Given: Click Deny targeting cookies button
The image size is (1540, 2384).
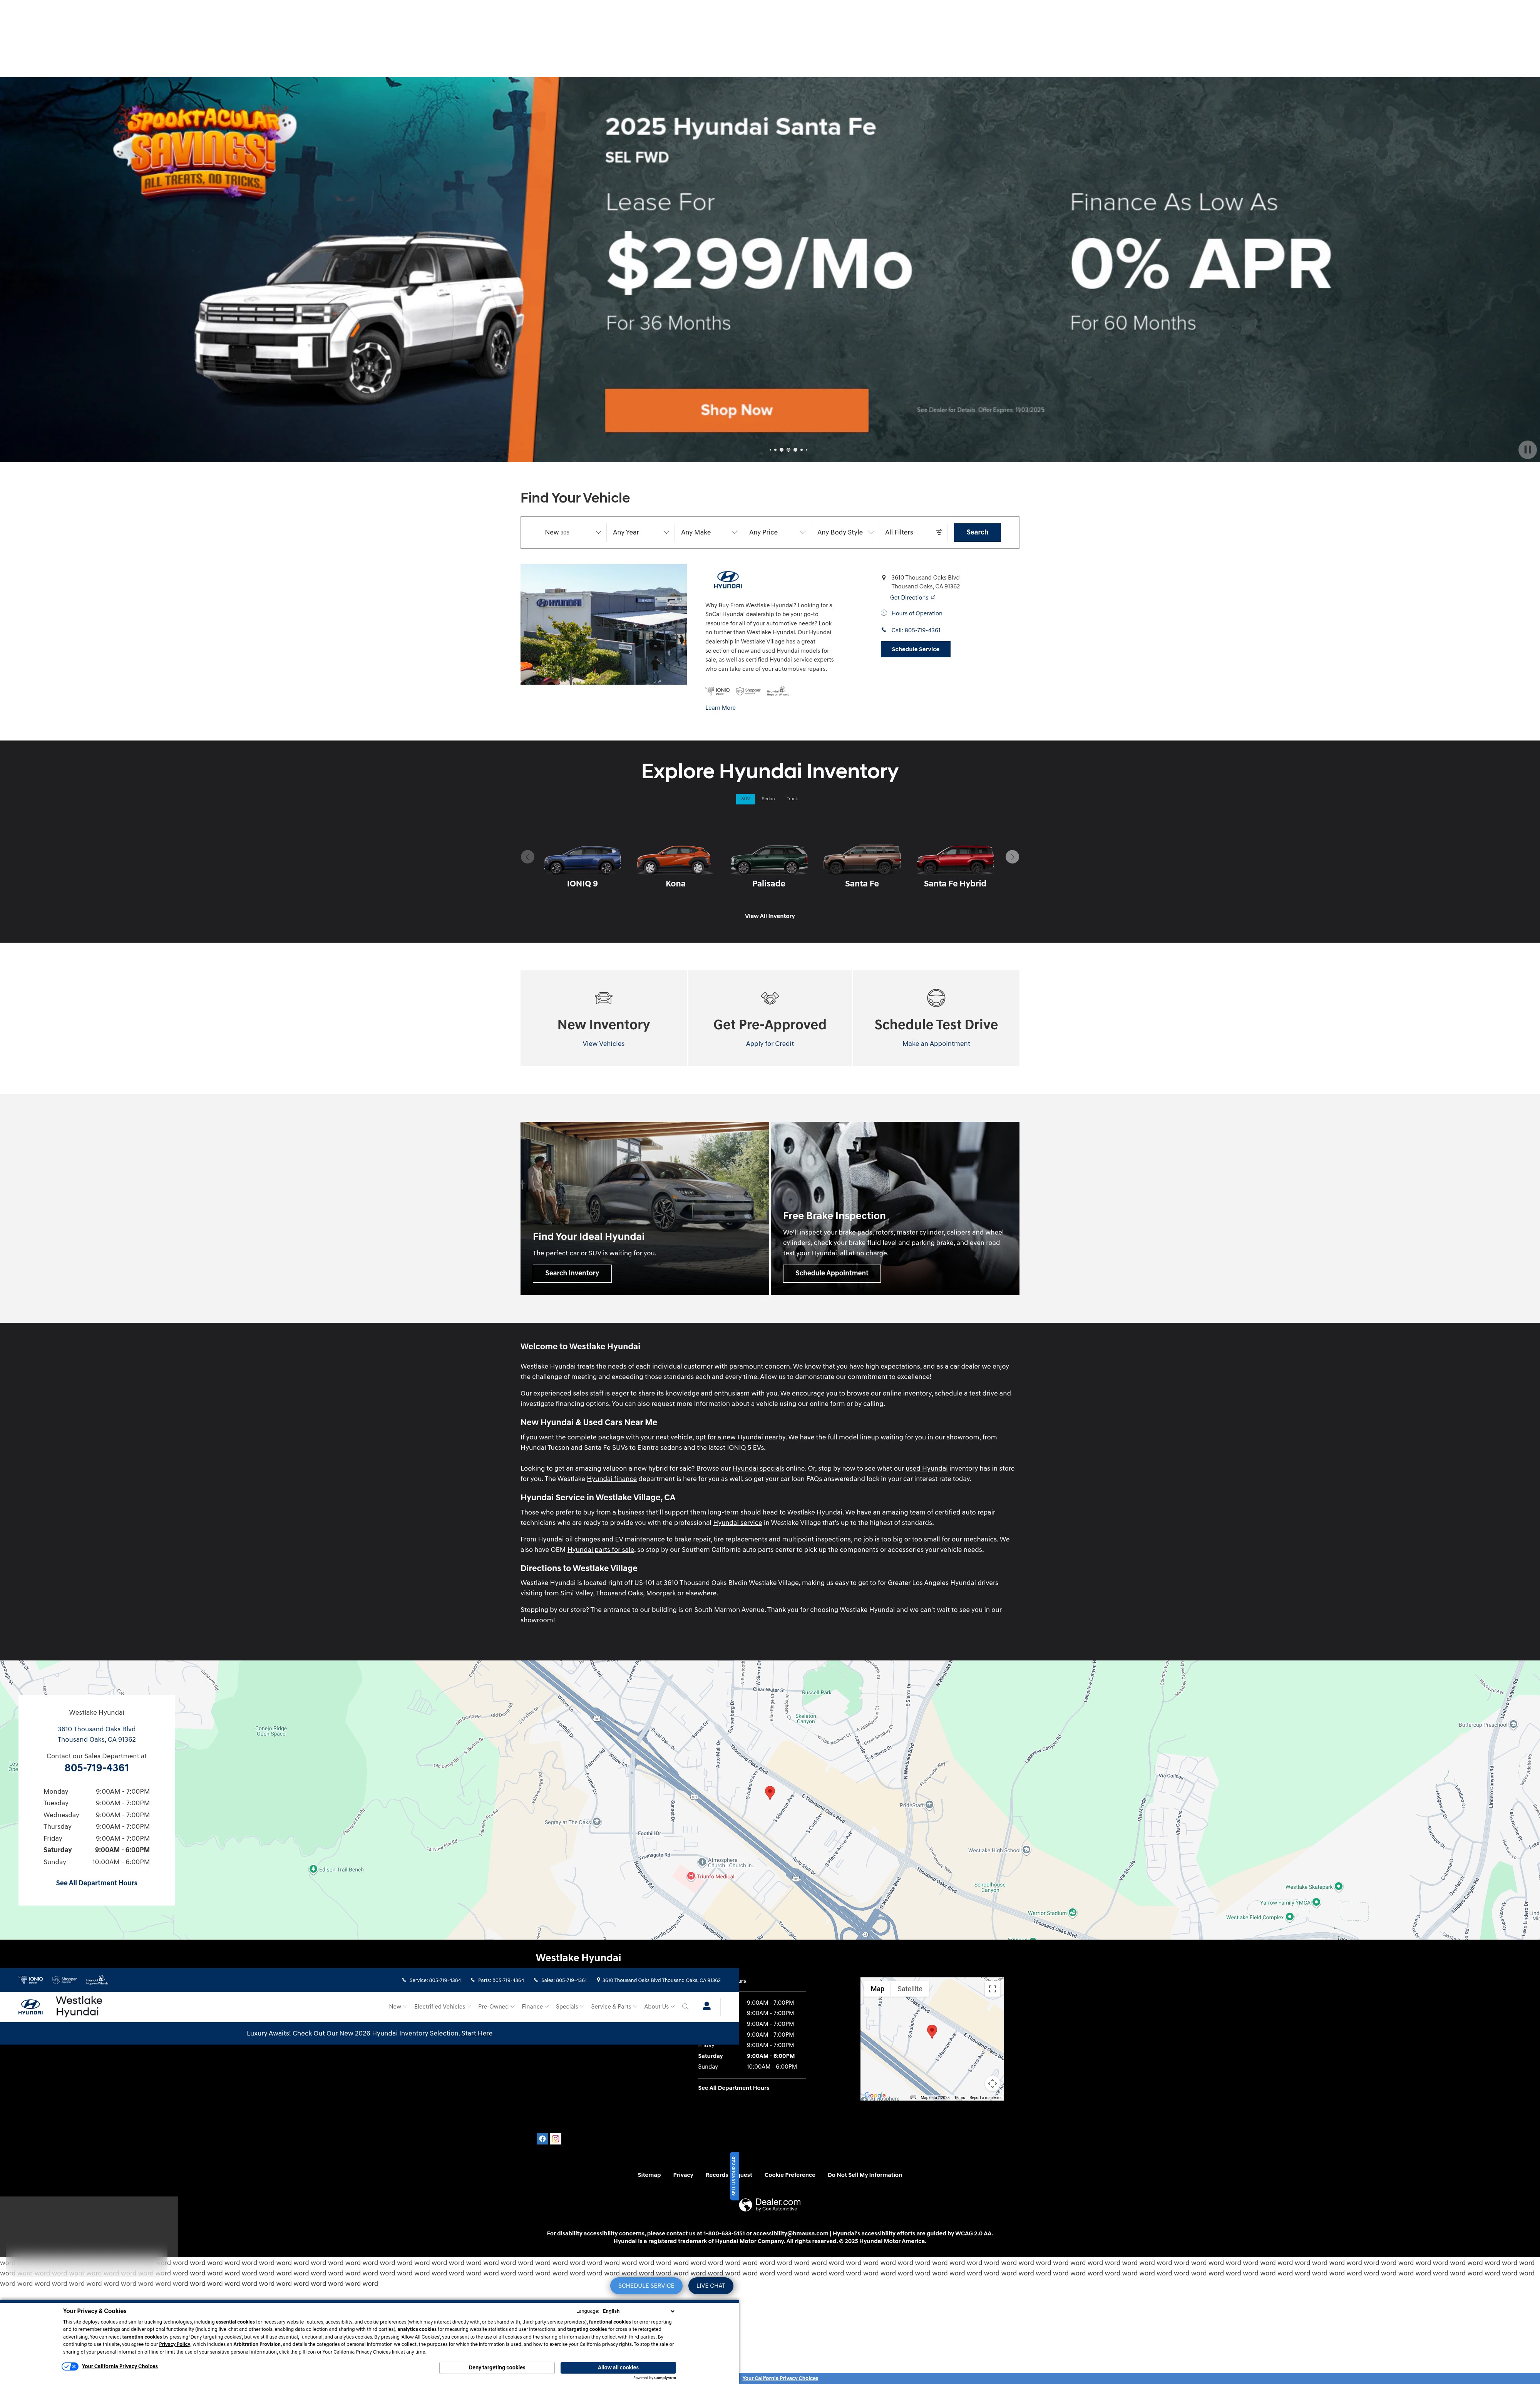Looking at the screenshot, I should (x=497, y=2367).
